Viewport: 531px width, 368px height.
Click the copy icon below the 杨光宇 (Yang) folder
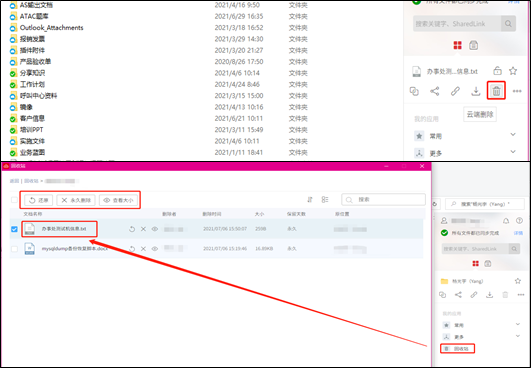442,295
